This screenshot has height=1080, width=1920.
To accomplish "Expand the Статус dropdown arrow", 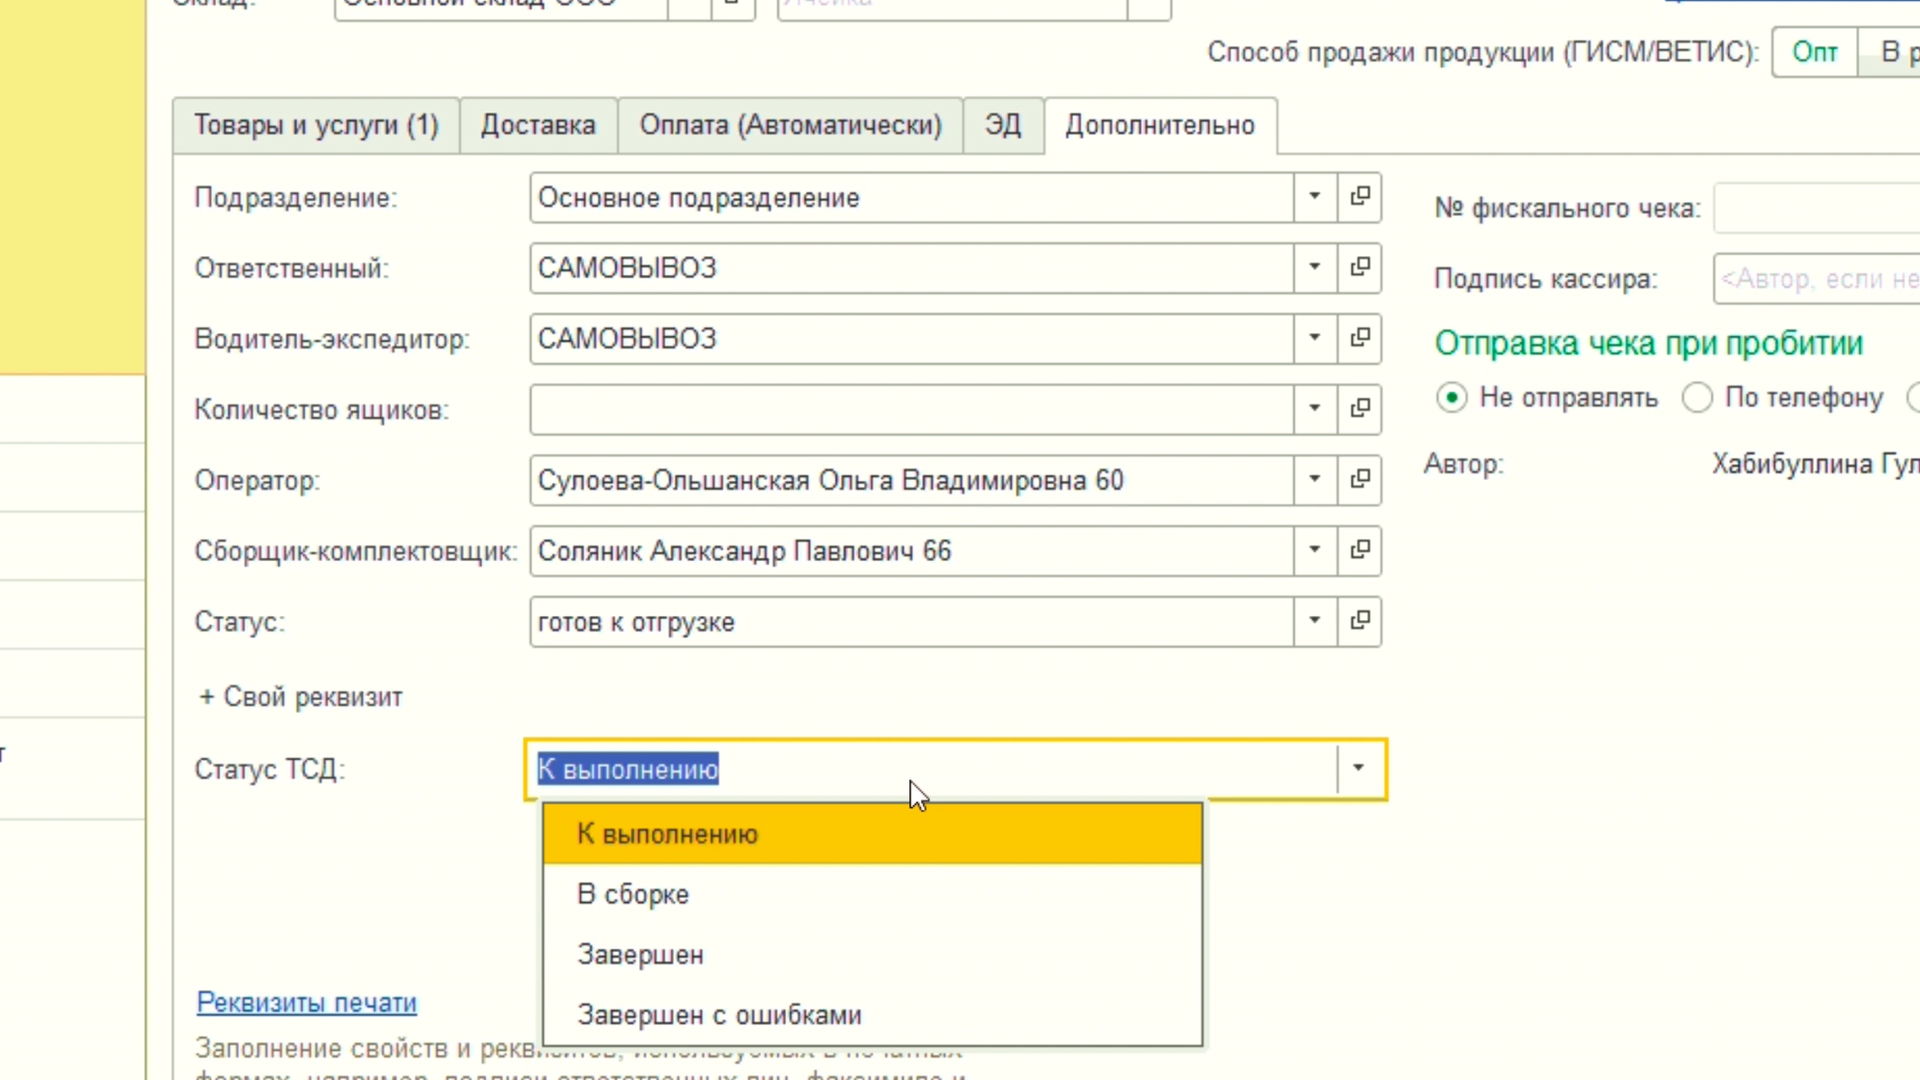I will [1315, 621].
